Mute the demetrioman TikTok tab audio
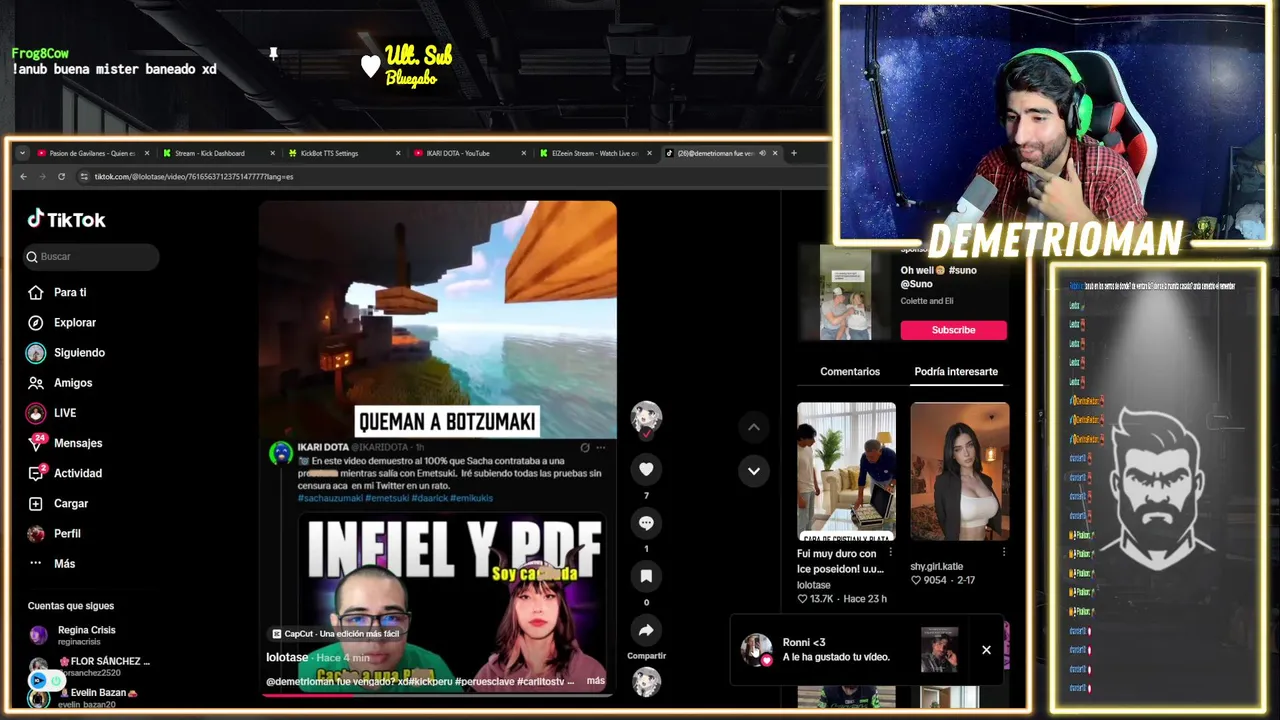The width and height of the screenshot is (1280, 720). pyautogui.click(x=762, y=154)
